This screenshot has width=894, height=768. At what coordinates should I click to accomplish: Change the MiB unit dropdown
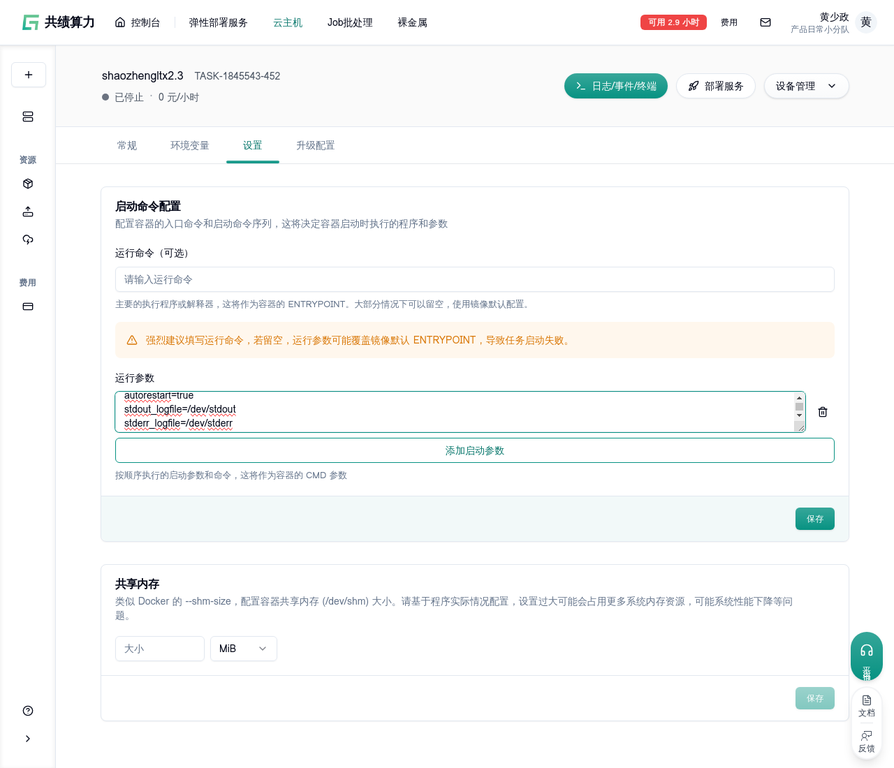click(x=243, y=649)
